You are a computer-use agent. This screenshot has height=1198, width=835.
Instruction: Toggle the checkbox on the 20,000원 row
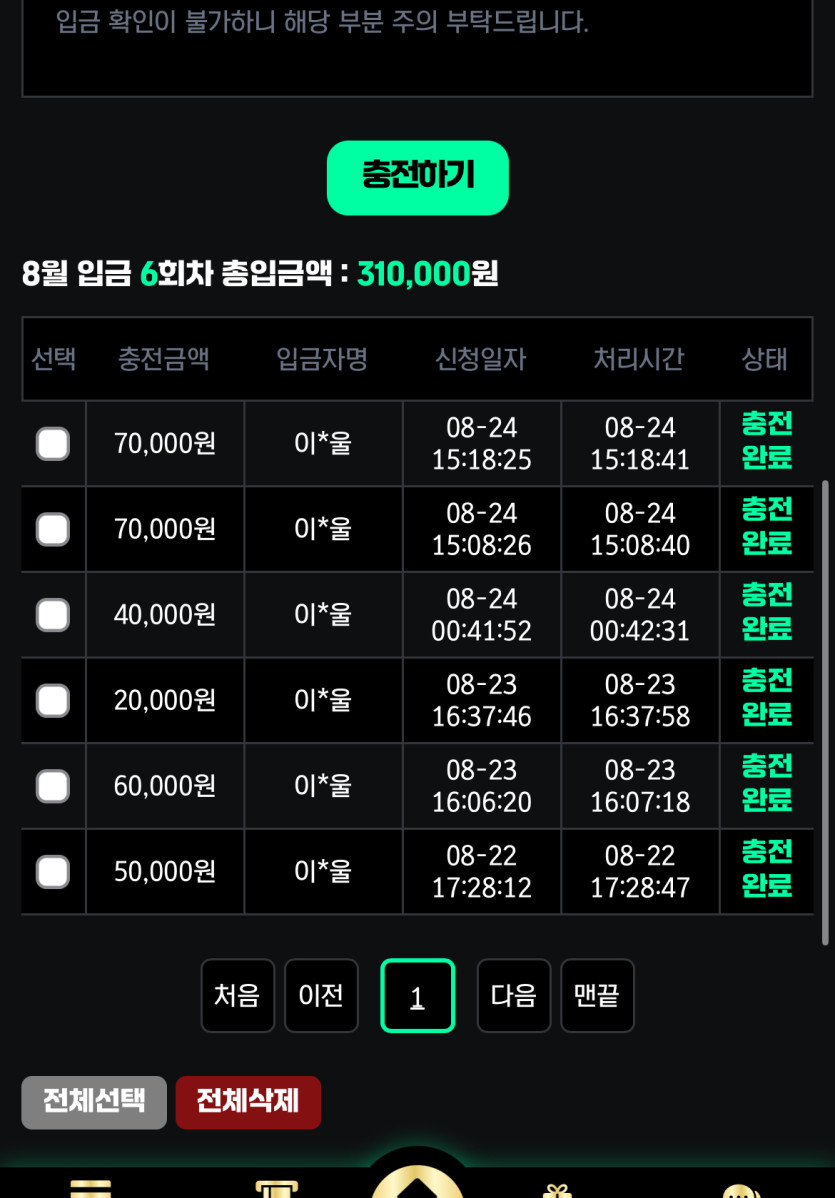click(x=53, y=700)
